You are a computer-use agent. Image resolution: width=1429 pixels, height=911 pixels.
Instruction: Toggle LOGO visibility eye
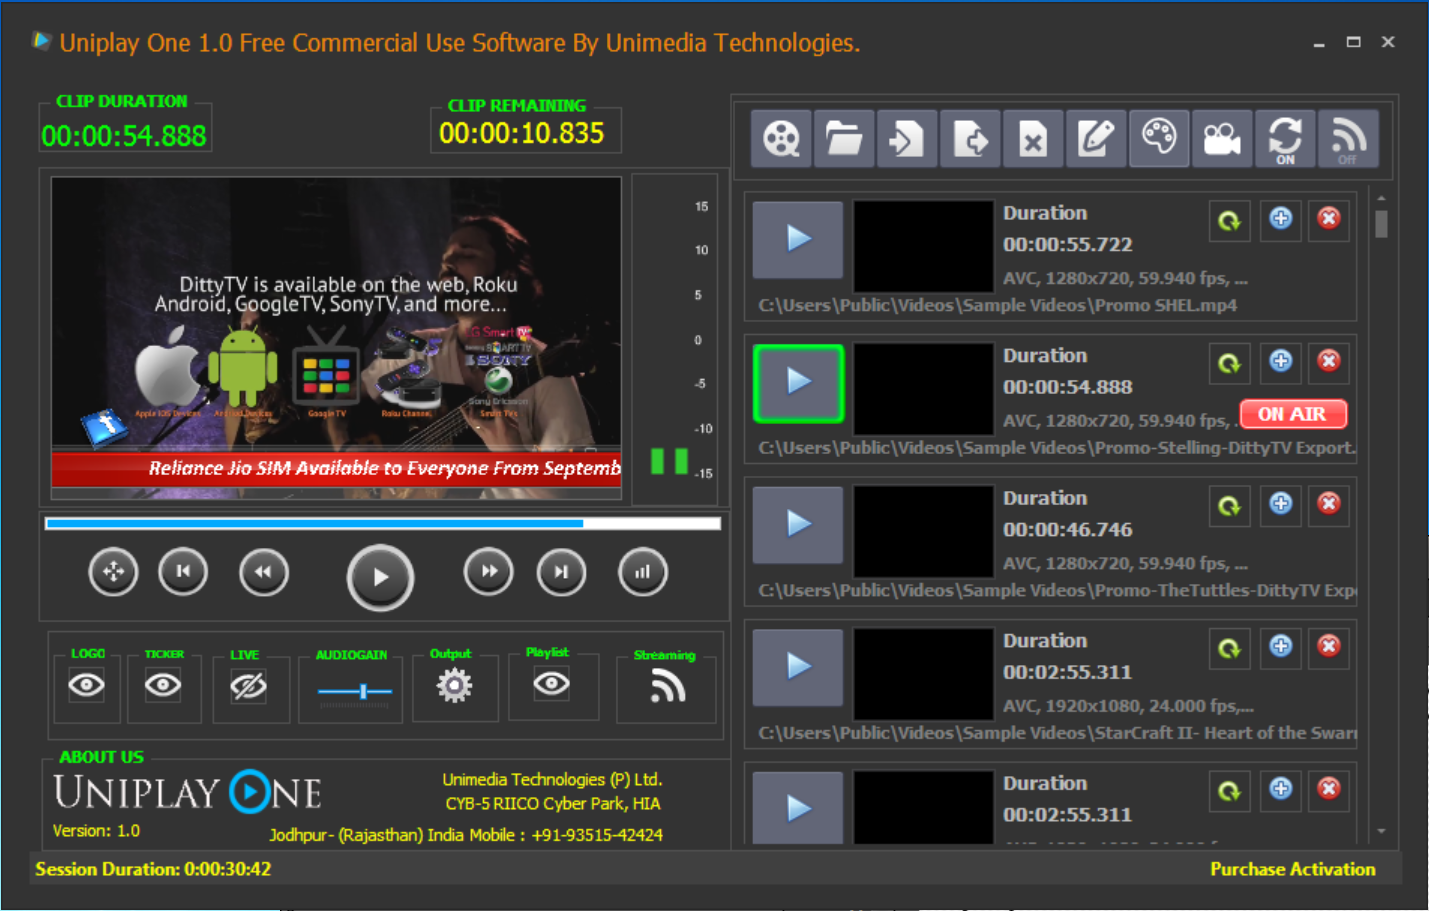click(87, 686)
